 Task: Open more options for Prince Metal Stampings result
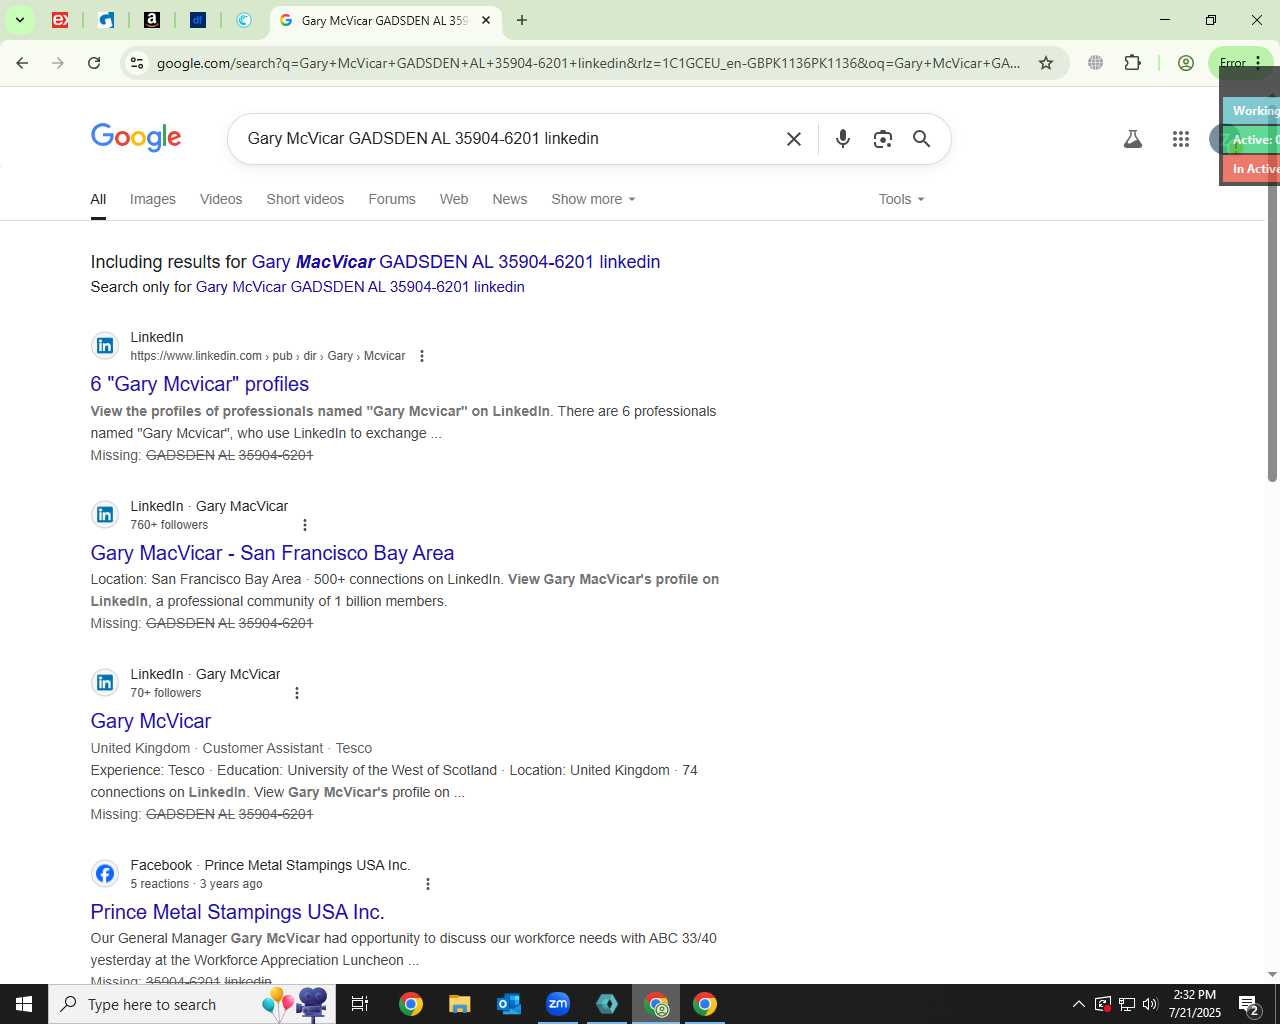click(428, 884)
